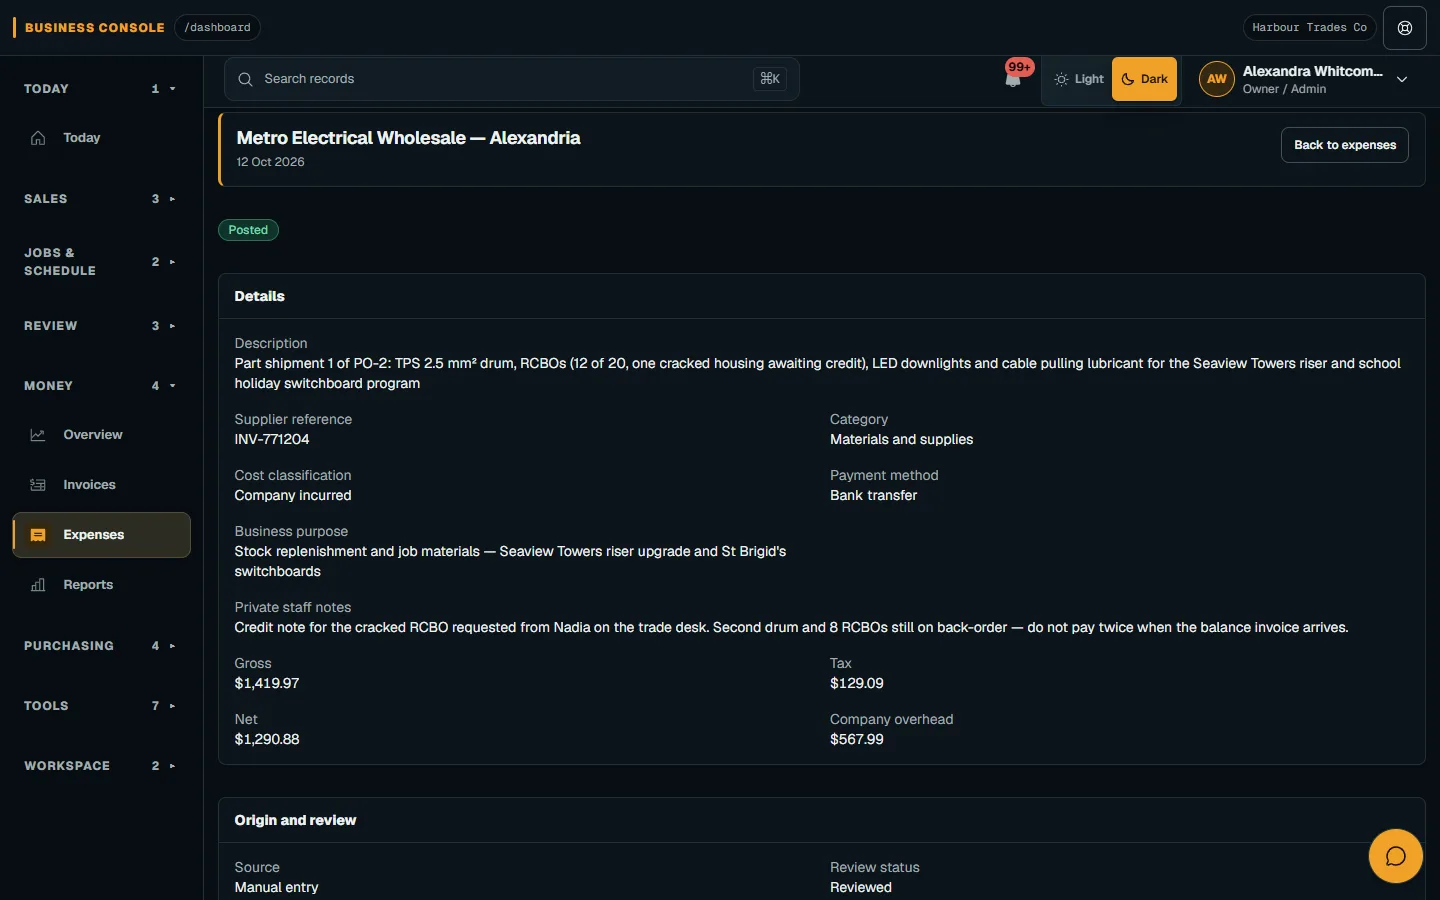The width and height of the screenshot is (1440, 900).
Task: Click the Gross amount $1,419.97
Action: pos(267,683)
